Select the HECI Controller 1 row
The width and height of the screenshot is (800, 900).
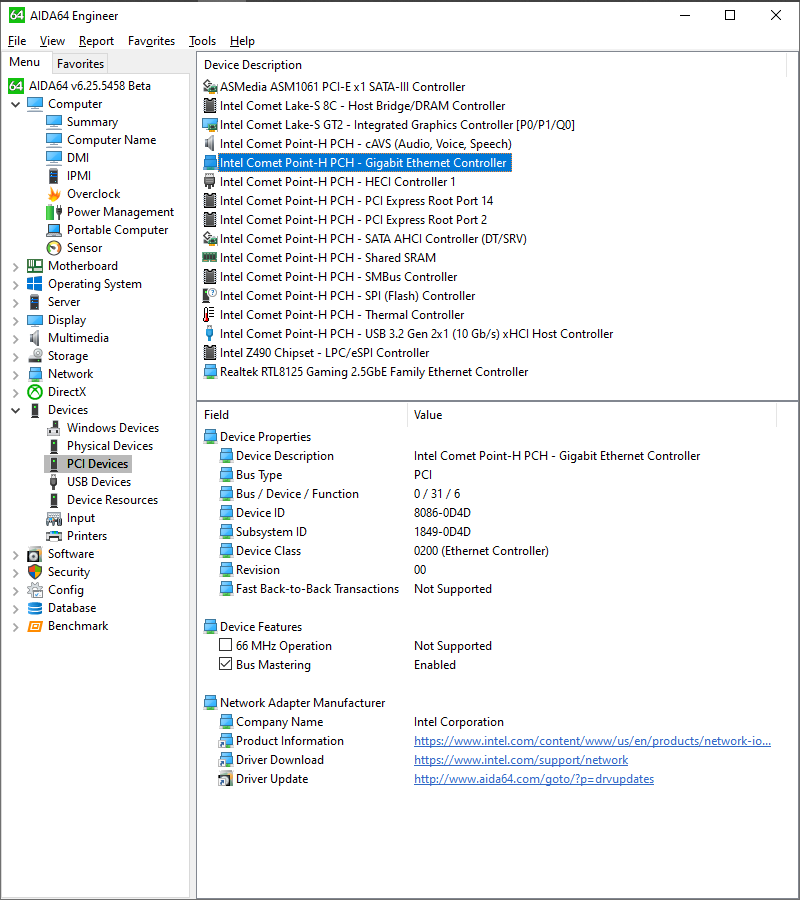tap(337, 182)
